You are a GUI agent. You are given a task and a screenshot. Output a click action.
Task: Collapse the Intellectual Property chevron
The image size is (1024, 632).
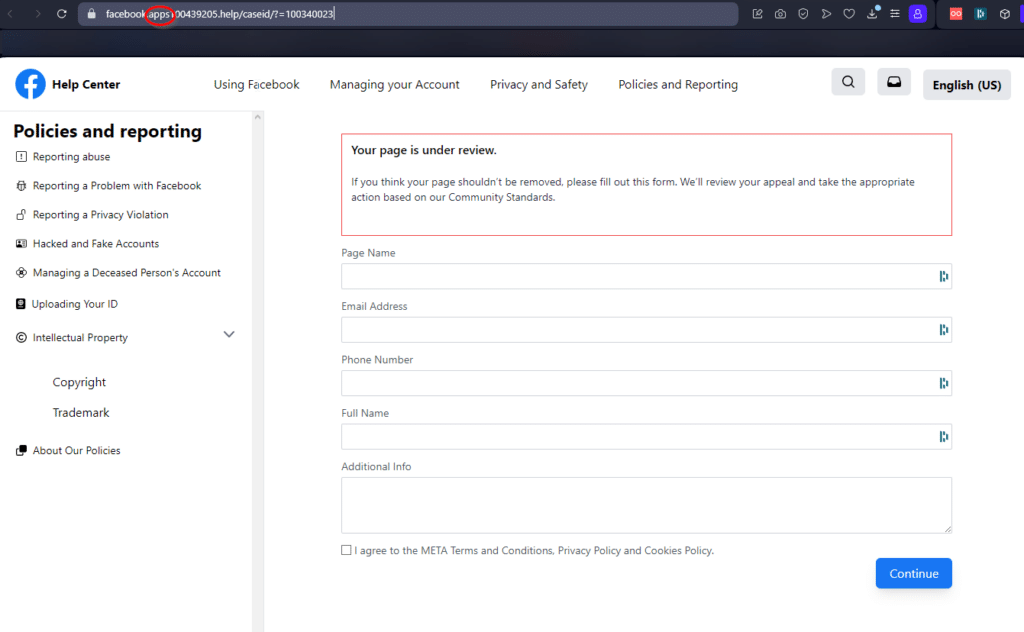pos(229,334)
